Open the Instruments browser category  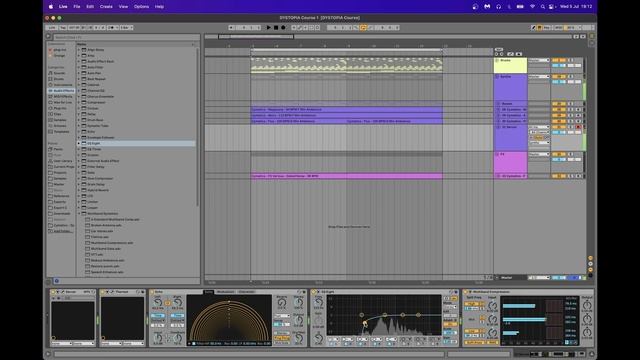tap(62, 85)
